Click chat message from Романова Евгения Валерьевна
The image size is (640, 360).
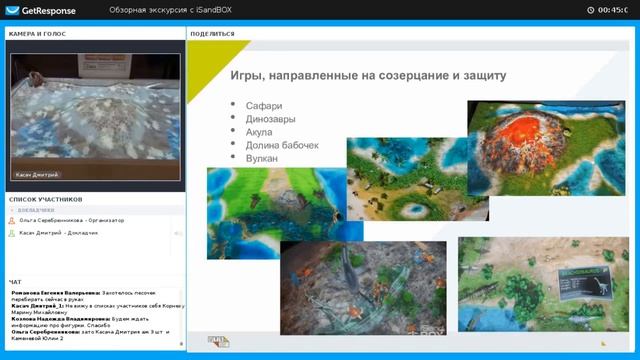coord(83,296)
